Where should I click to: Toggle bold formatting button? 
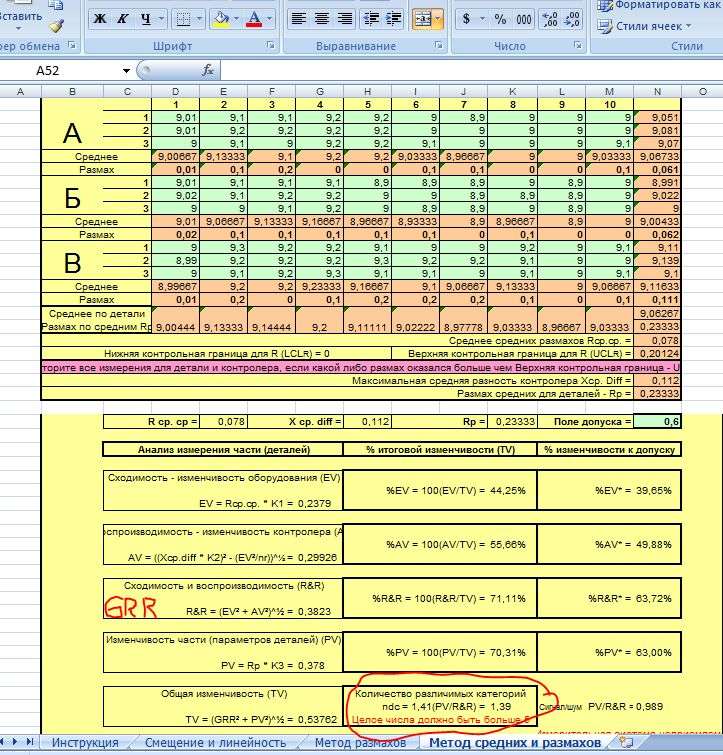tap(99, 19)
